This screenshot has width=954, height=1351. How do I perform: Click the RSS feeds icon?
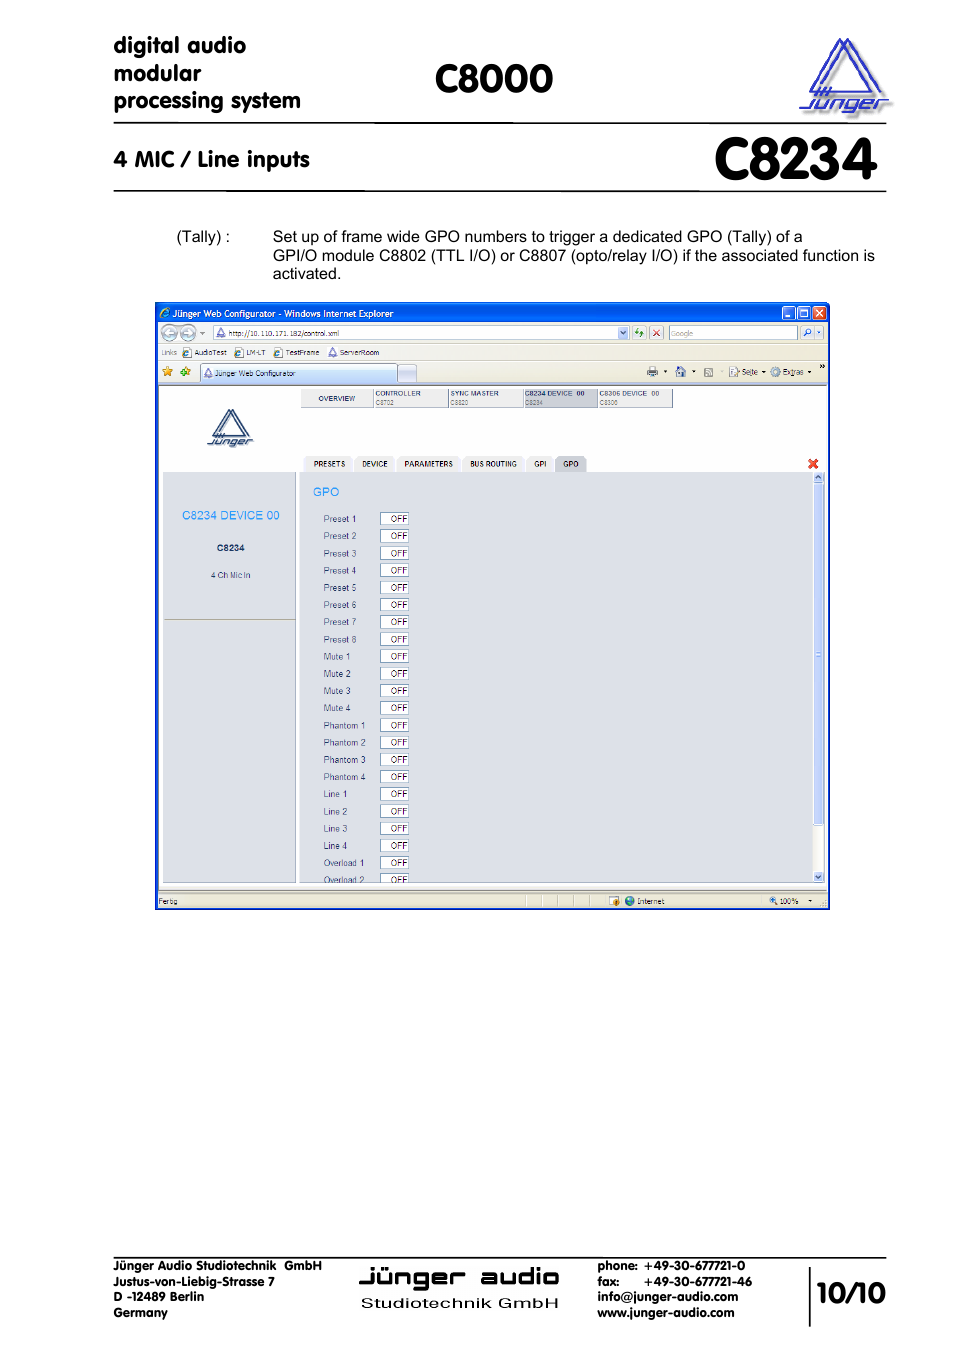pos(708,372)
